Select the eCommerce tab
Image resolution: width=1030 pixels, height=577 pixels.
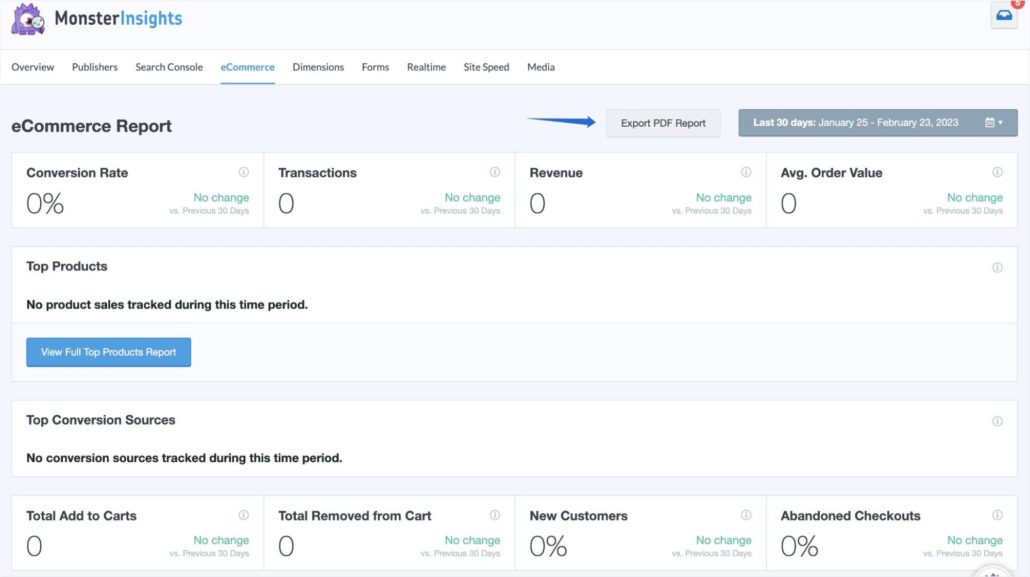248,67
